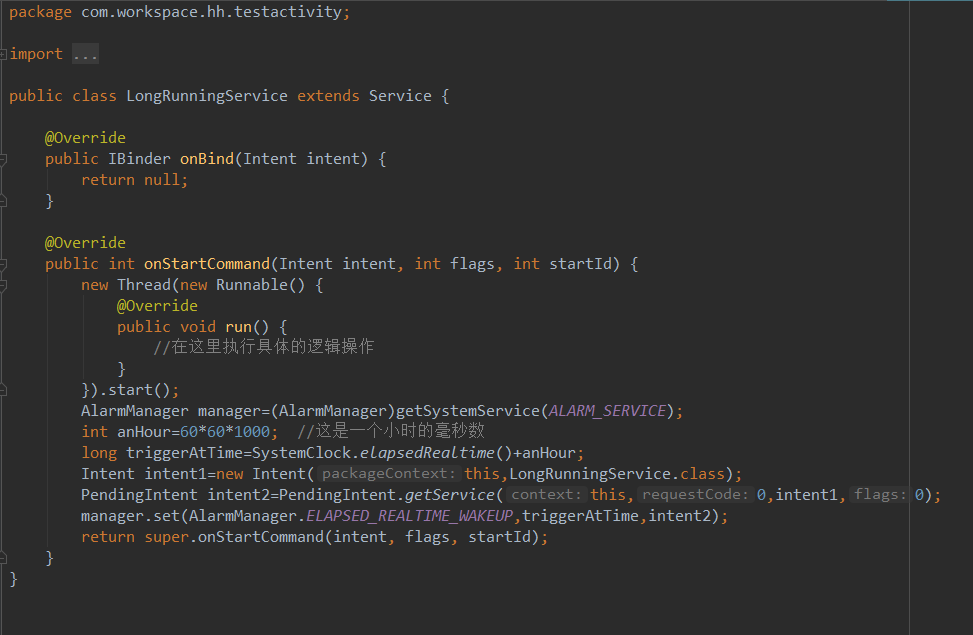Click the 'return null;' statement
This screenshot has width=973, height=635.
click(x=135, y=180)
